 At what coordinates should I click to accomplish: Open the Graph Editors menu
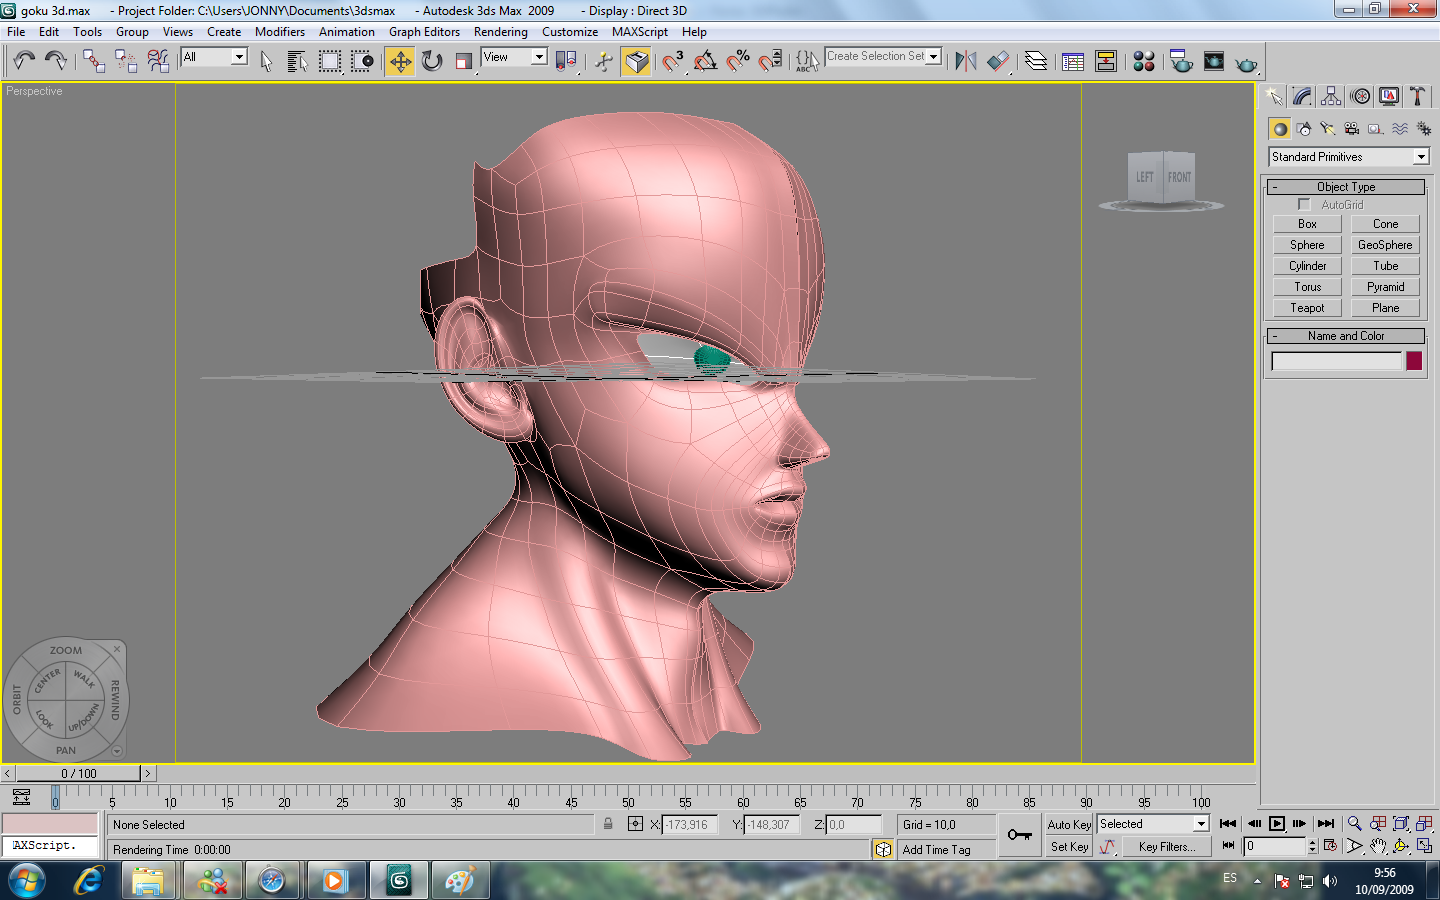coord(424,32)
